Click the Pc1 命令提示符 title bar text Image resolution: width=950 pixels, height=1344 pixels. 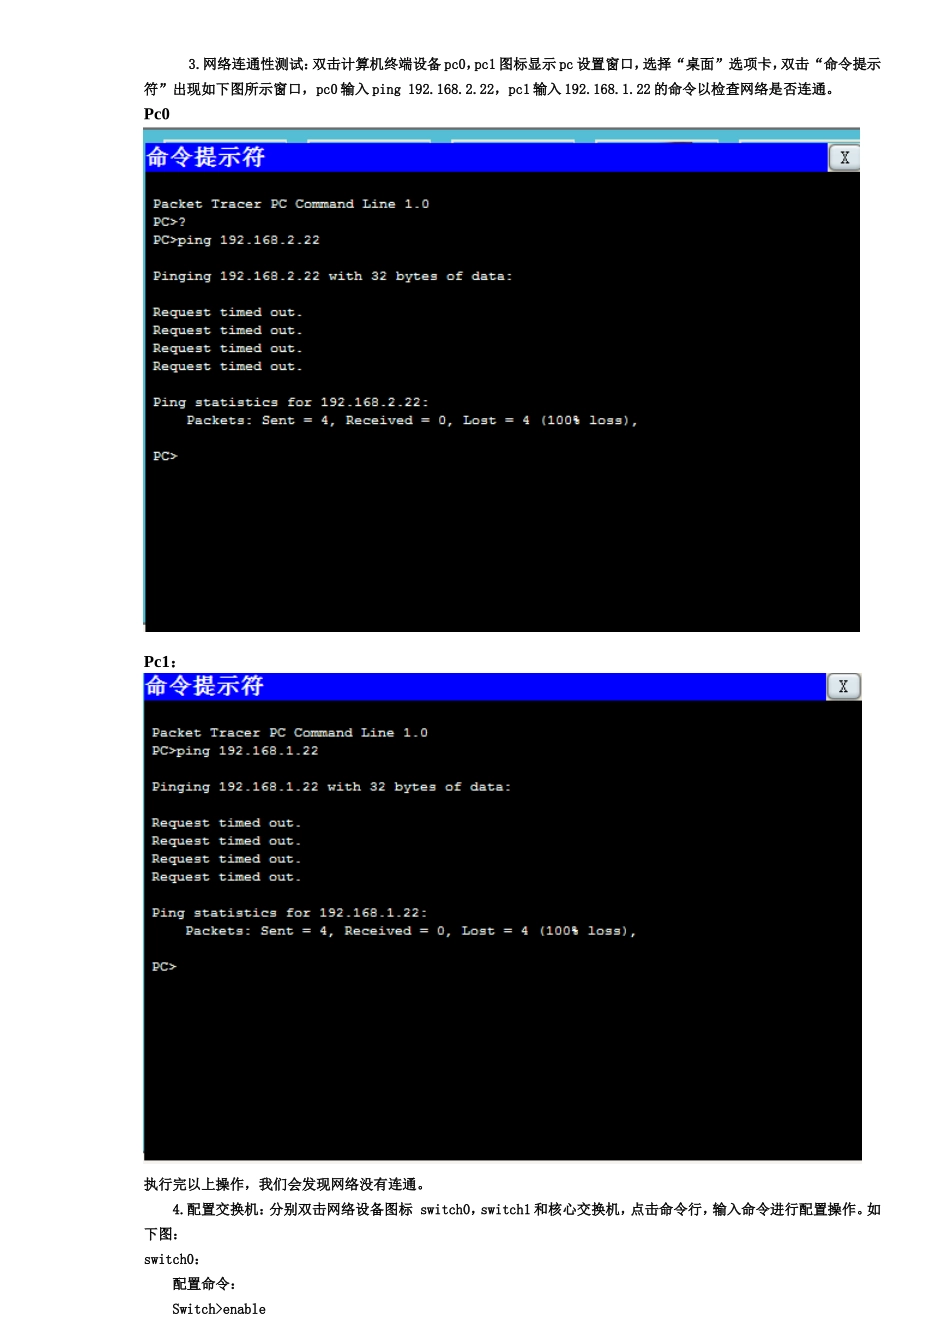tap(205, 686)
